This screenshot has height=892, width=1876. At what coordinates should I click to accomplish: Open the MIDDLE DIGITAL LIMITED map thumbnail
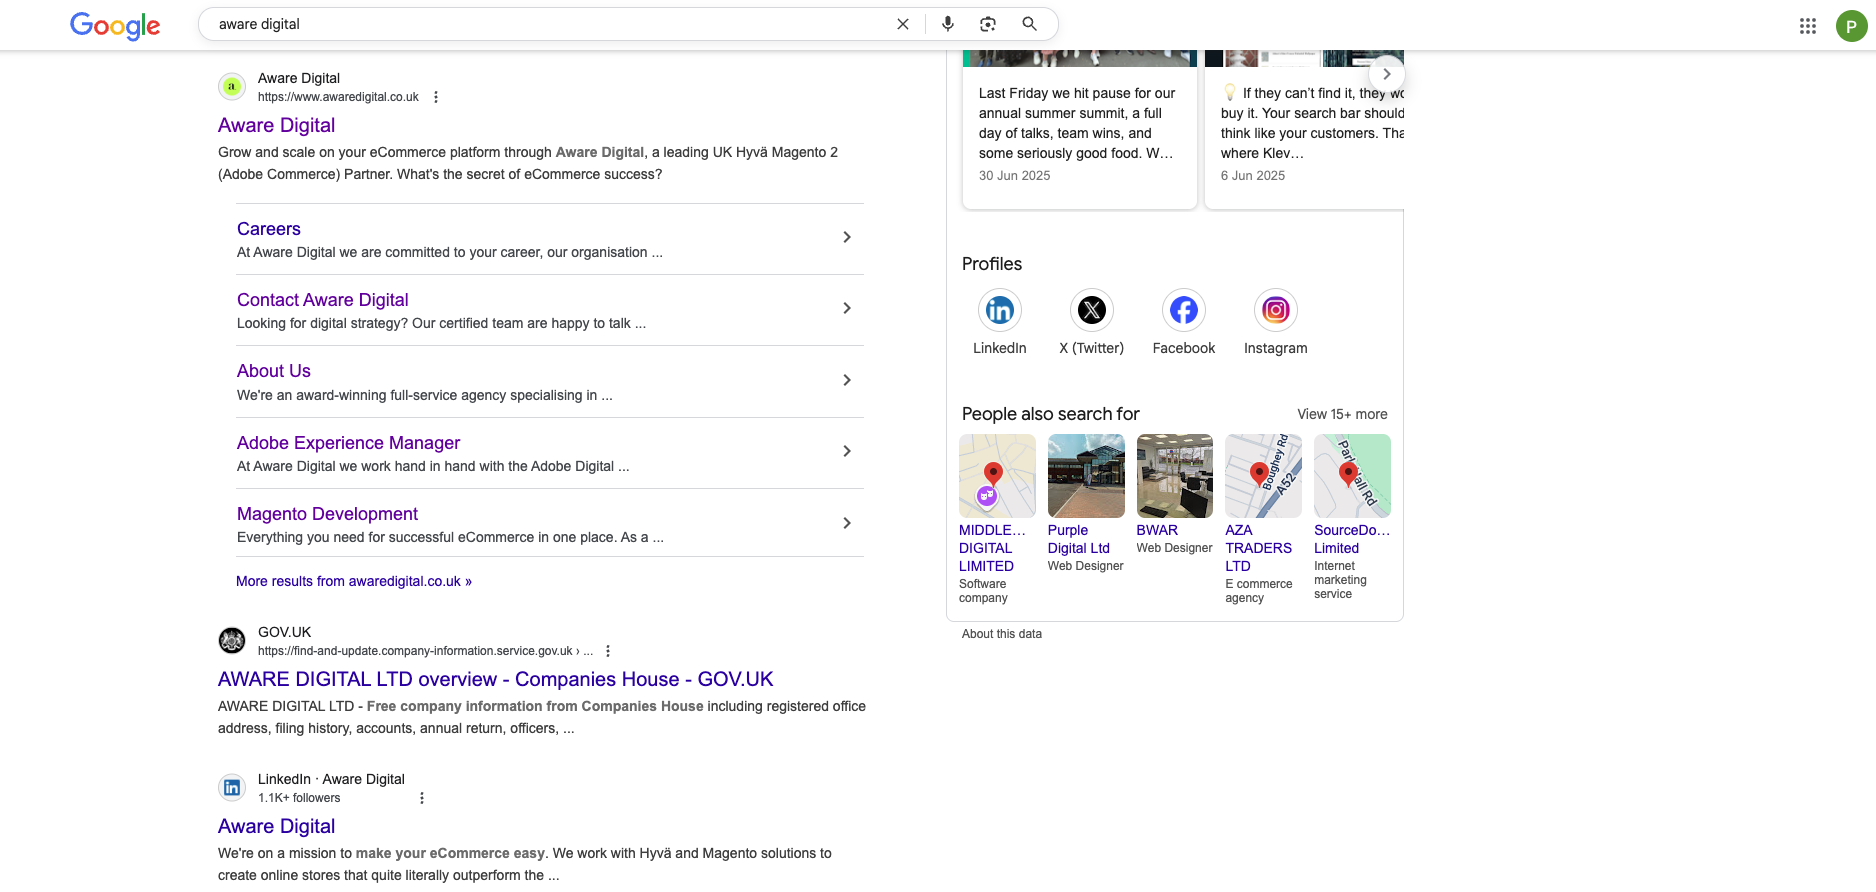997,476
